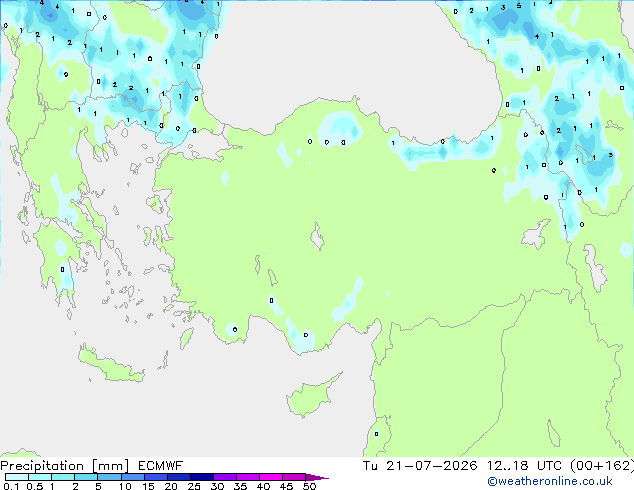Click the '15' legend label
634x490 pixels.
click(148, 486)
